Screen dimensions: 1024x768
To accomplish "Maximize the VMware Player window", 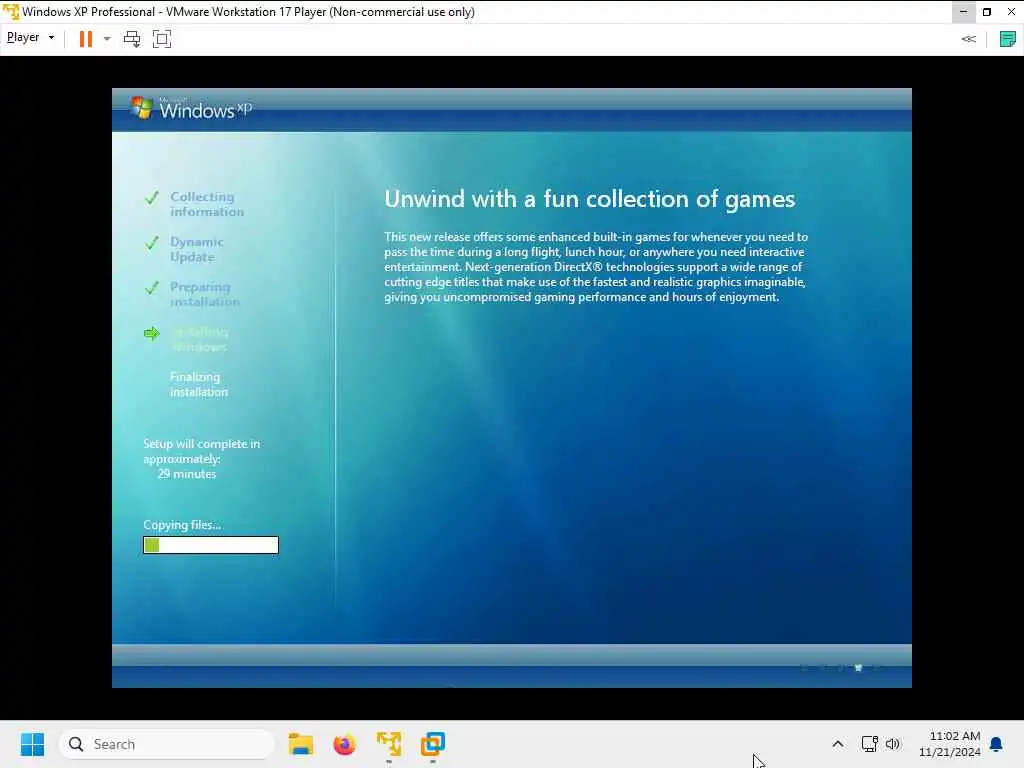I will [987, 12].
